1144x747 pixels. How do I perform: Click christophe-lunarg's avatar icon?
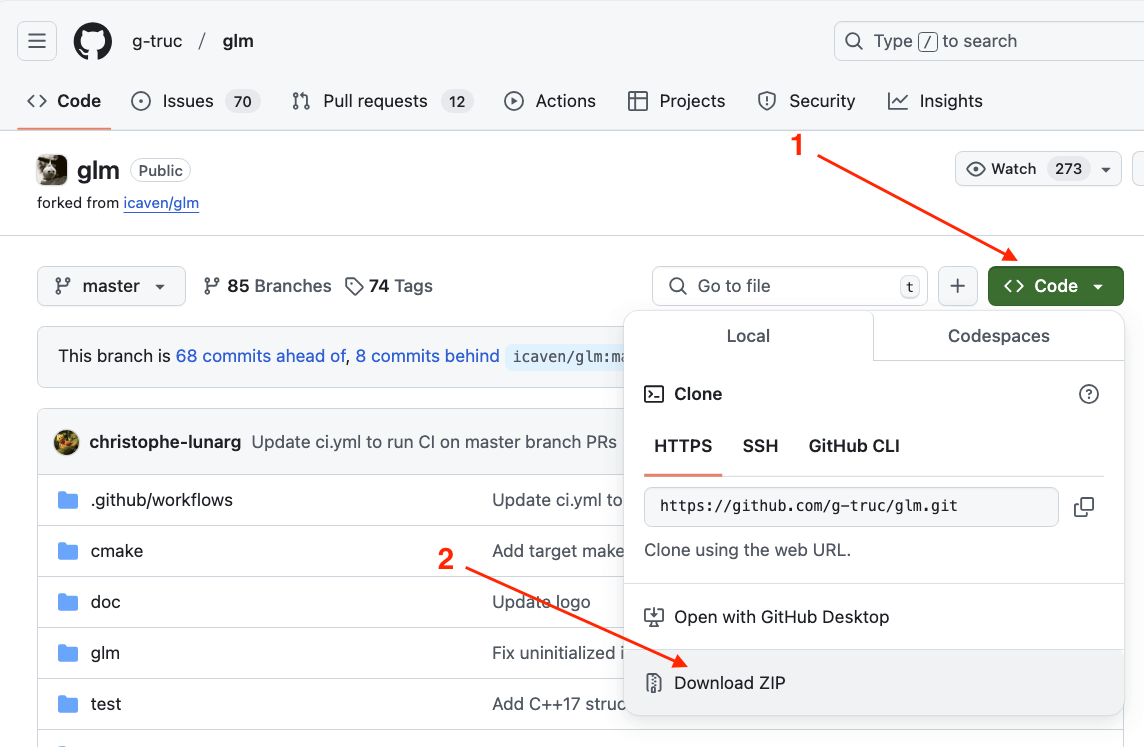(67, 442)
